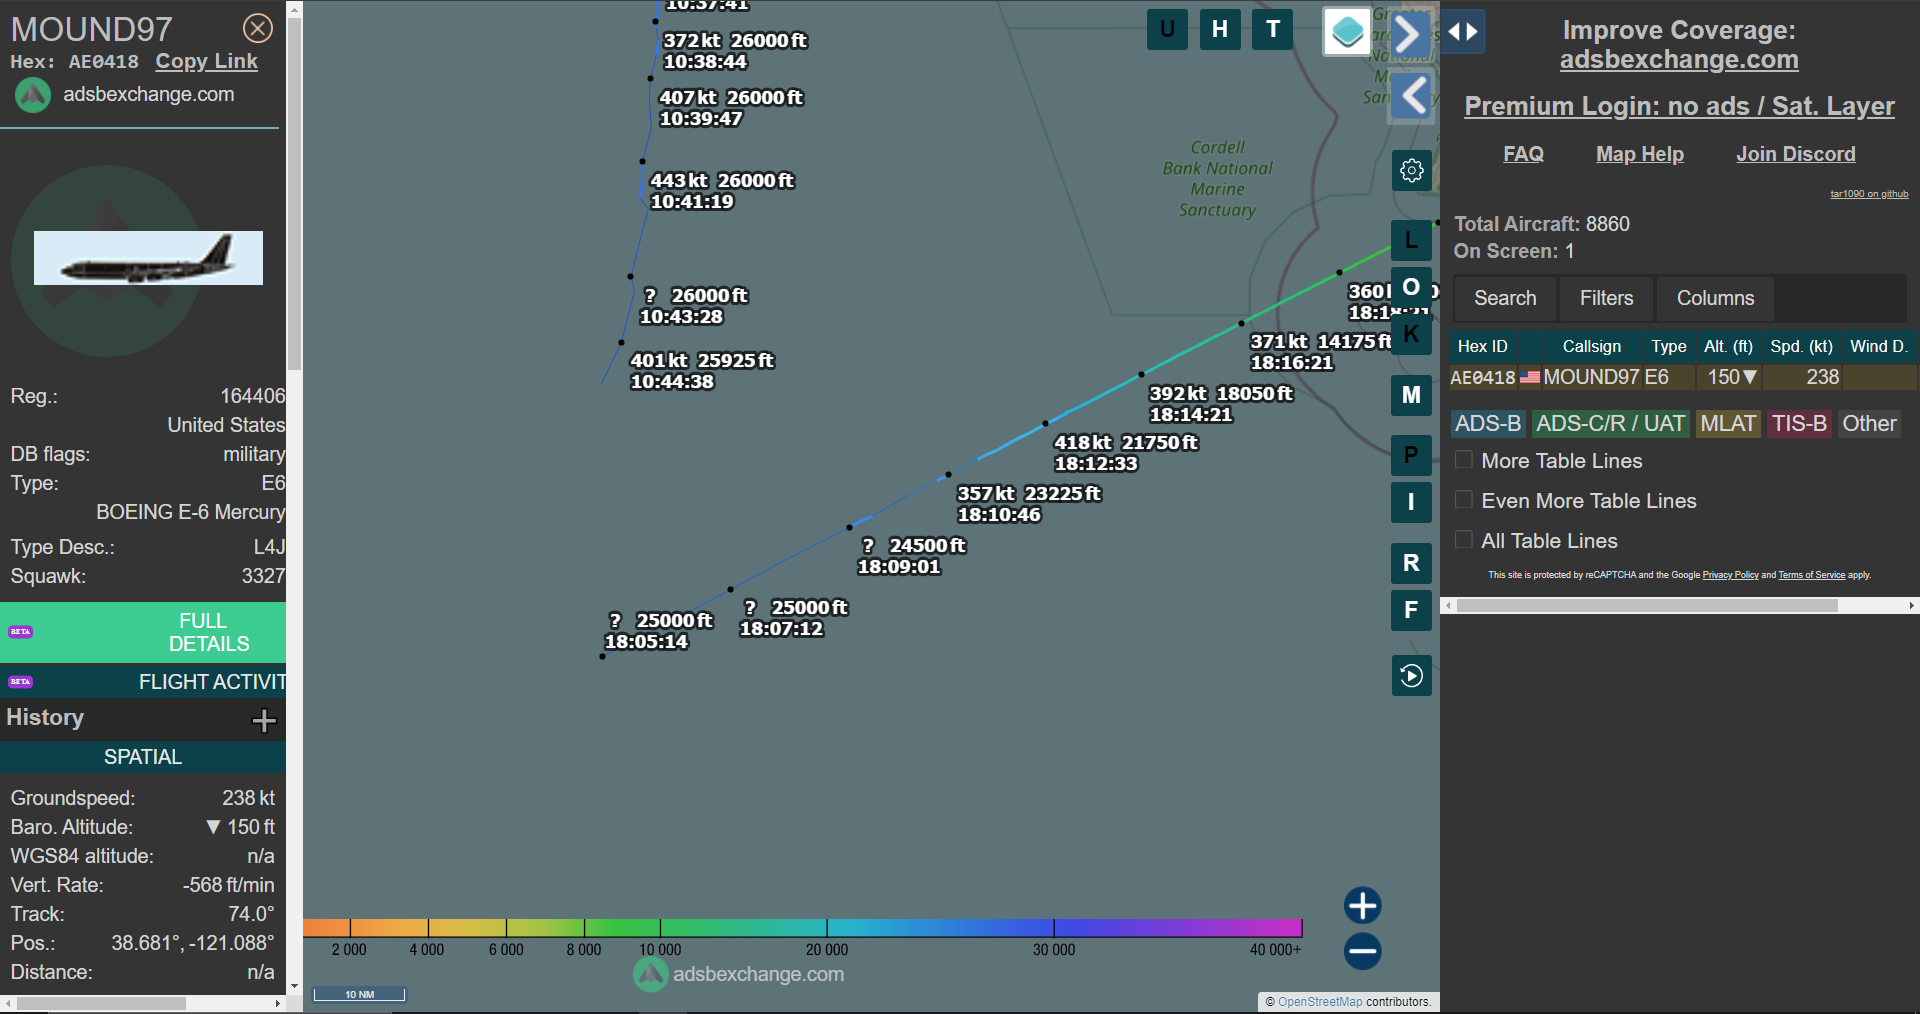This screenshot has height=1014, width=1920.
Task: Tick the All Table Lines checkbox
Action: click(1464, 540)
